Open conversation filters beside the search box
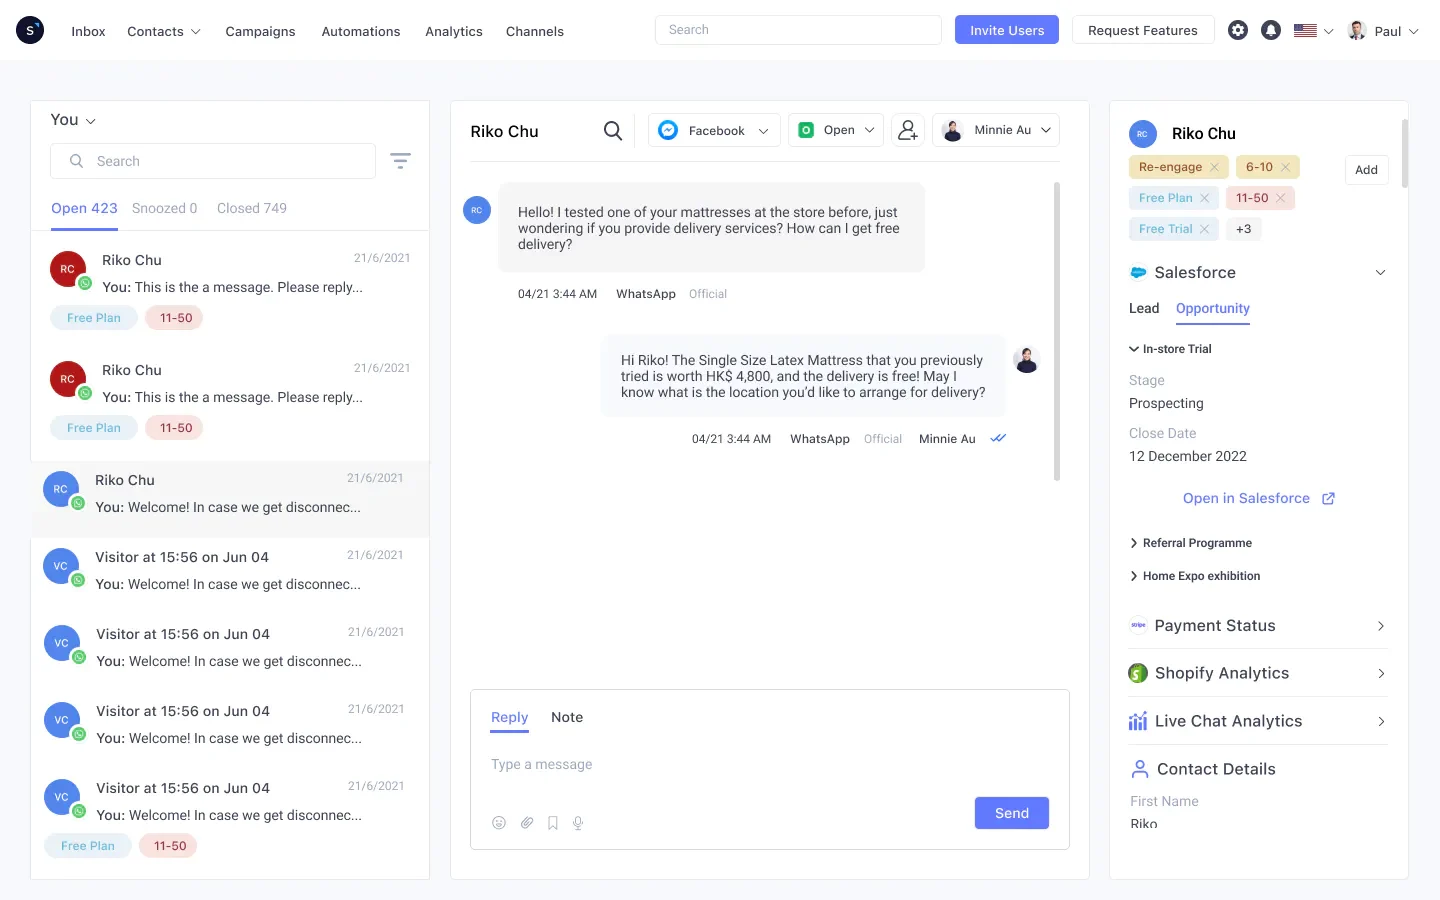This screenshot has width=1440, height=900. [400, 160]
